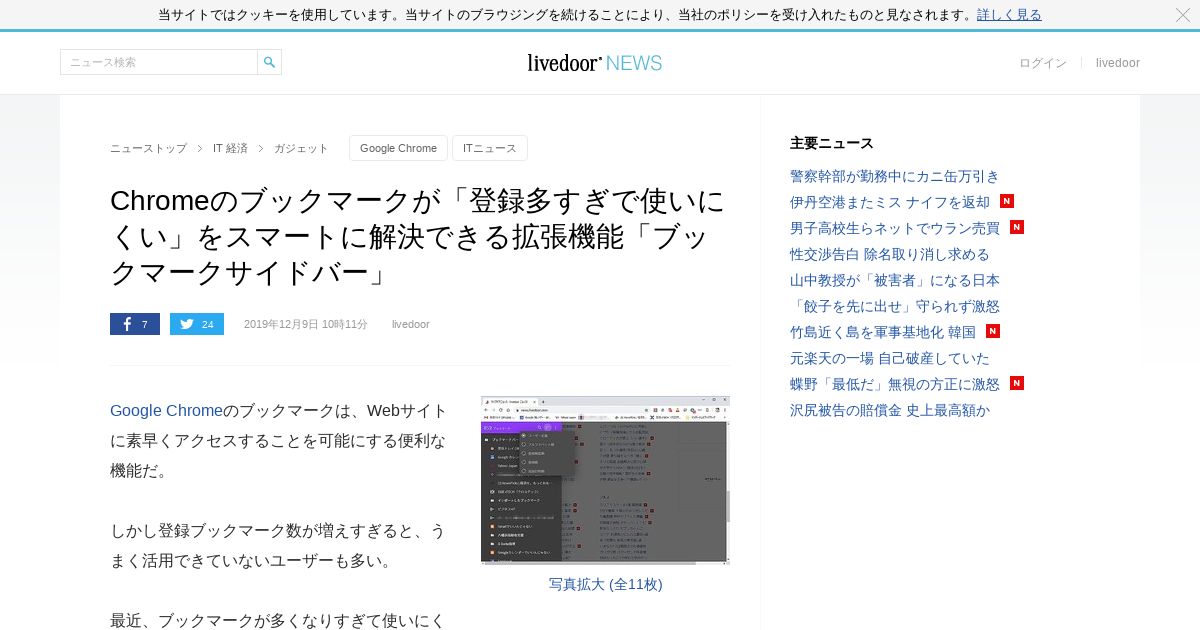Focus the ニュース検索 search field
Viewport: 1200px width, 630px height.
tap(159, 62)
